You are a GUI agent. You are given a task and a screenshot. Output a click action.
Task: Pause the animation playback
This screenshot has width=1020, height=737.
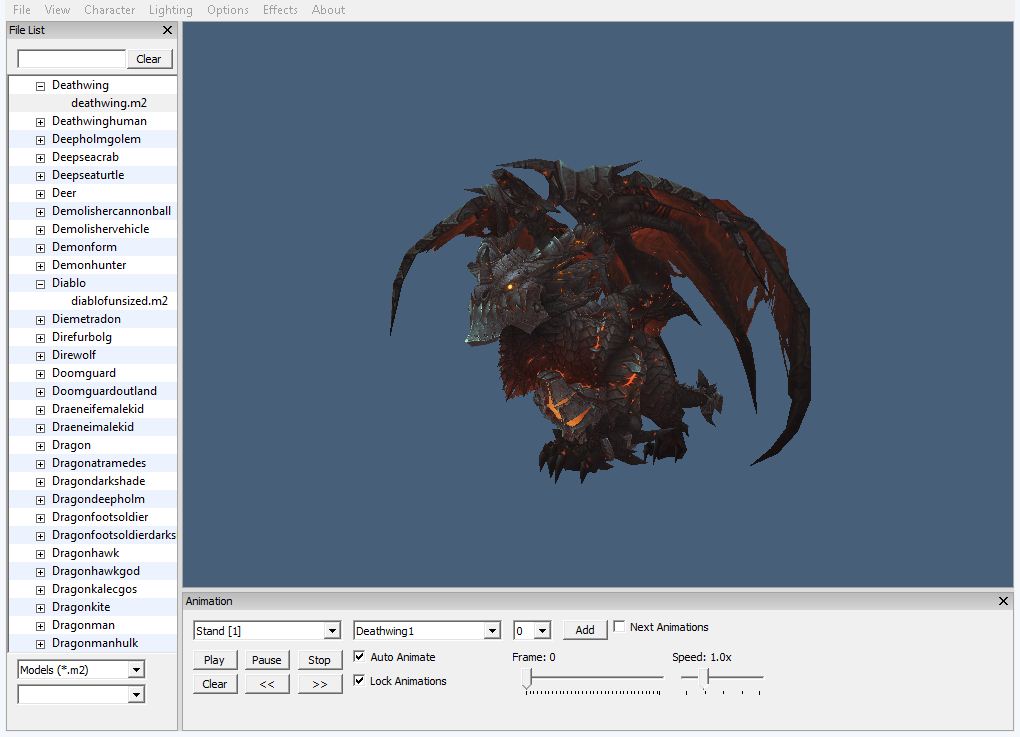[267, 660]
